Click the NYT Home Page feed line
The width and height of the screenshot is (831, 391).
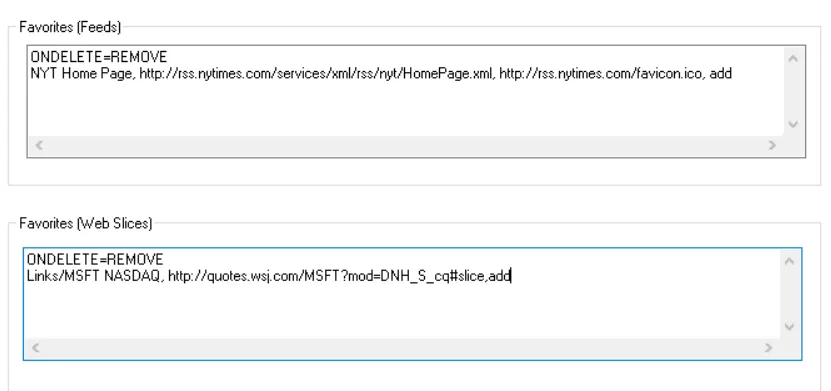click(x=381, y=74)
